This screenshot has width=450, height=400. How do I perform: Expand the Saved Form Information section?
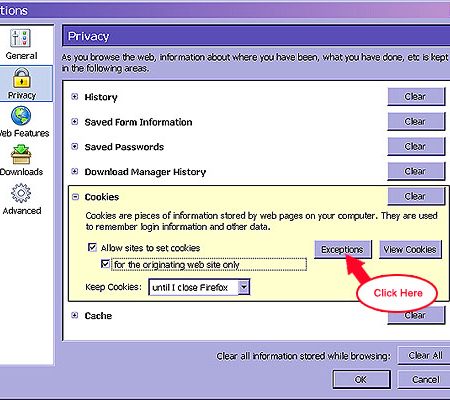(75, 122)
